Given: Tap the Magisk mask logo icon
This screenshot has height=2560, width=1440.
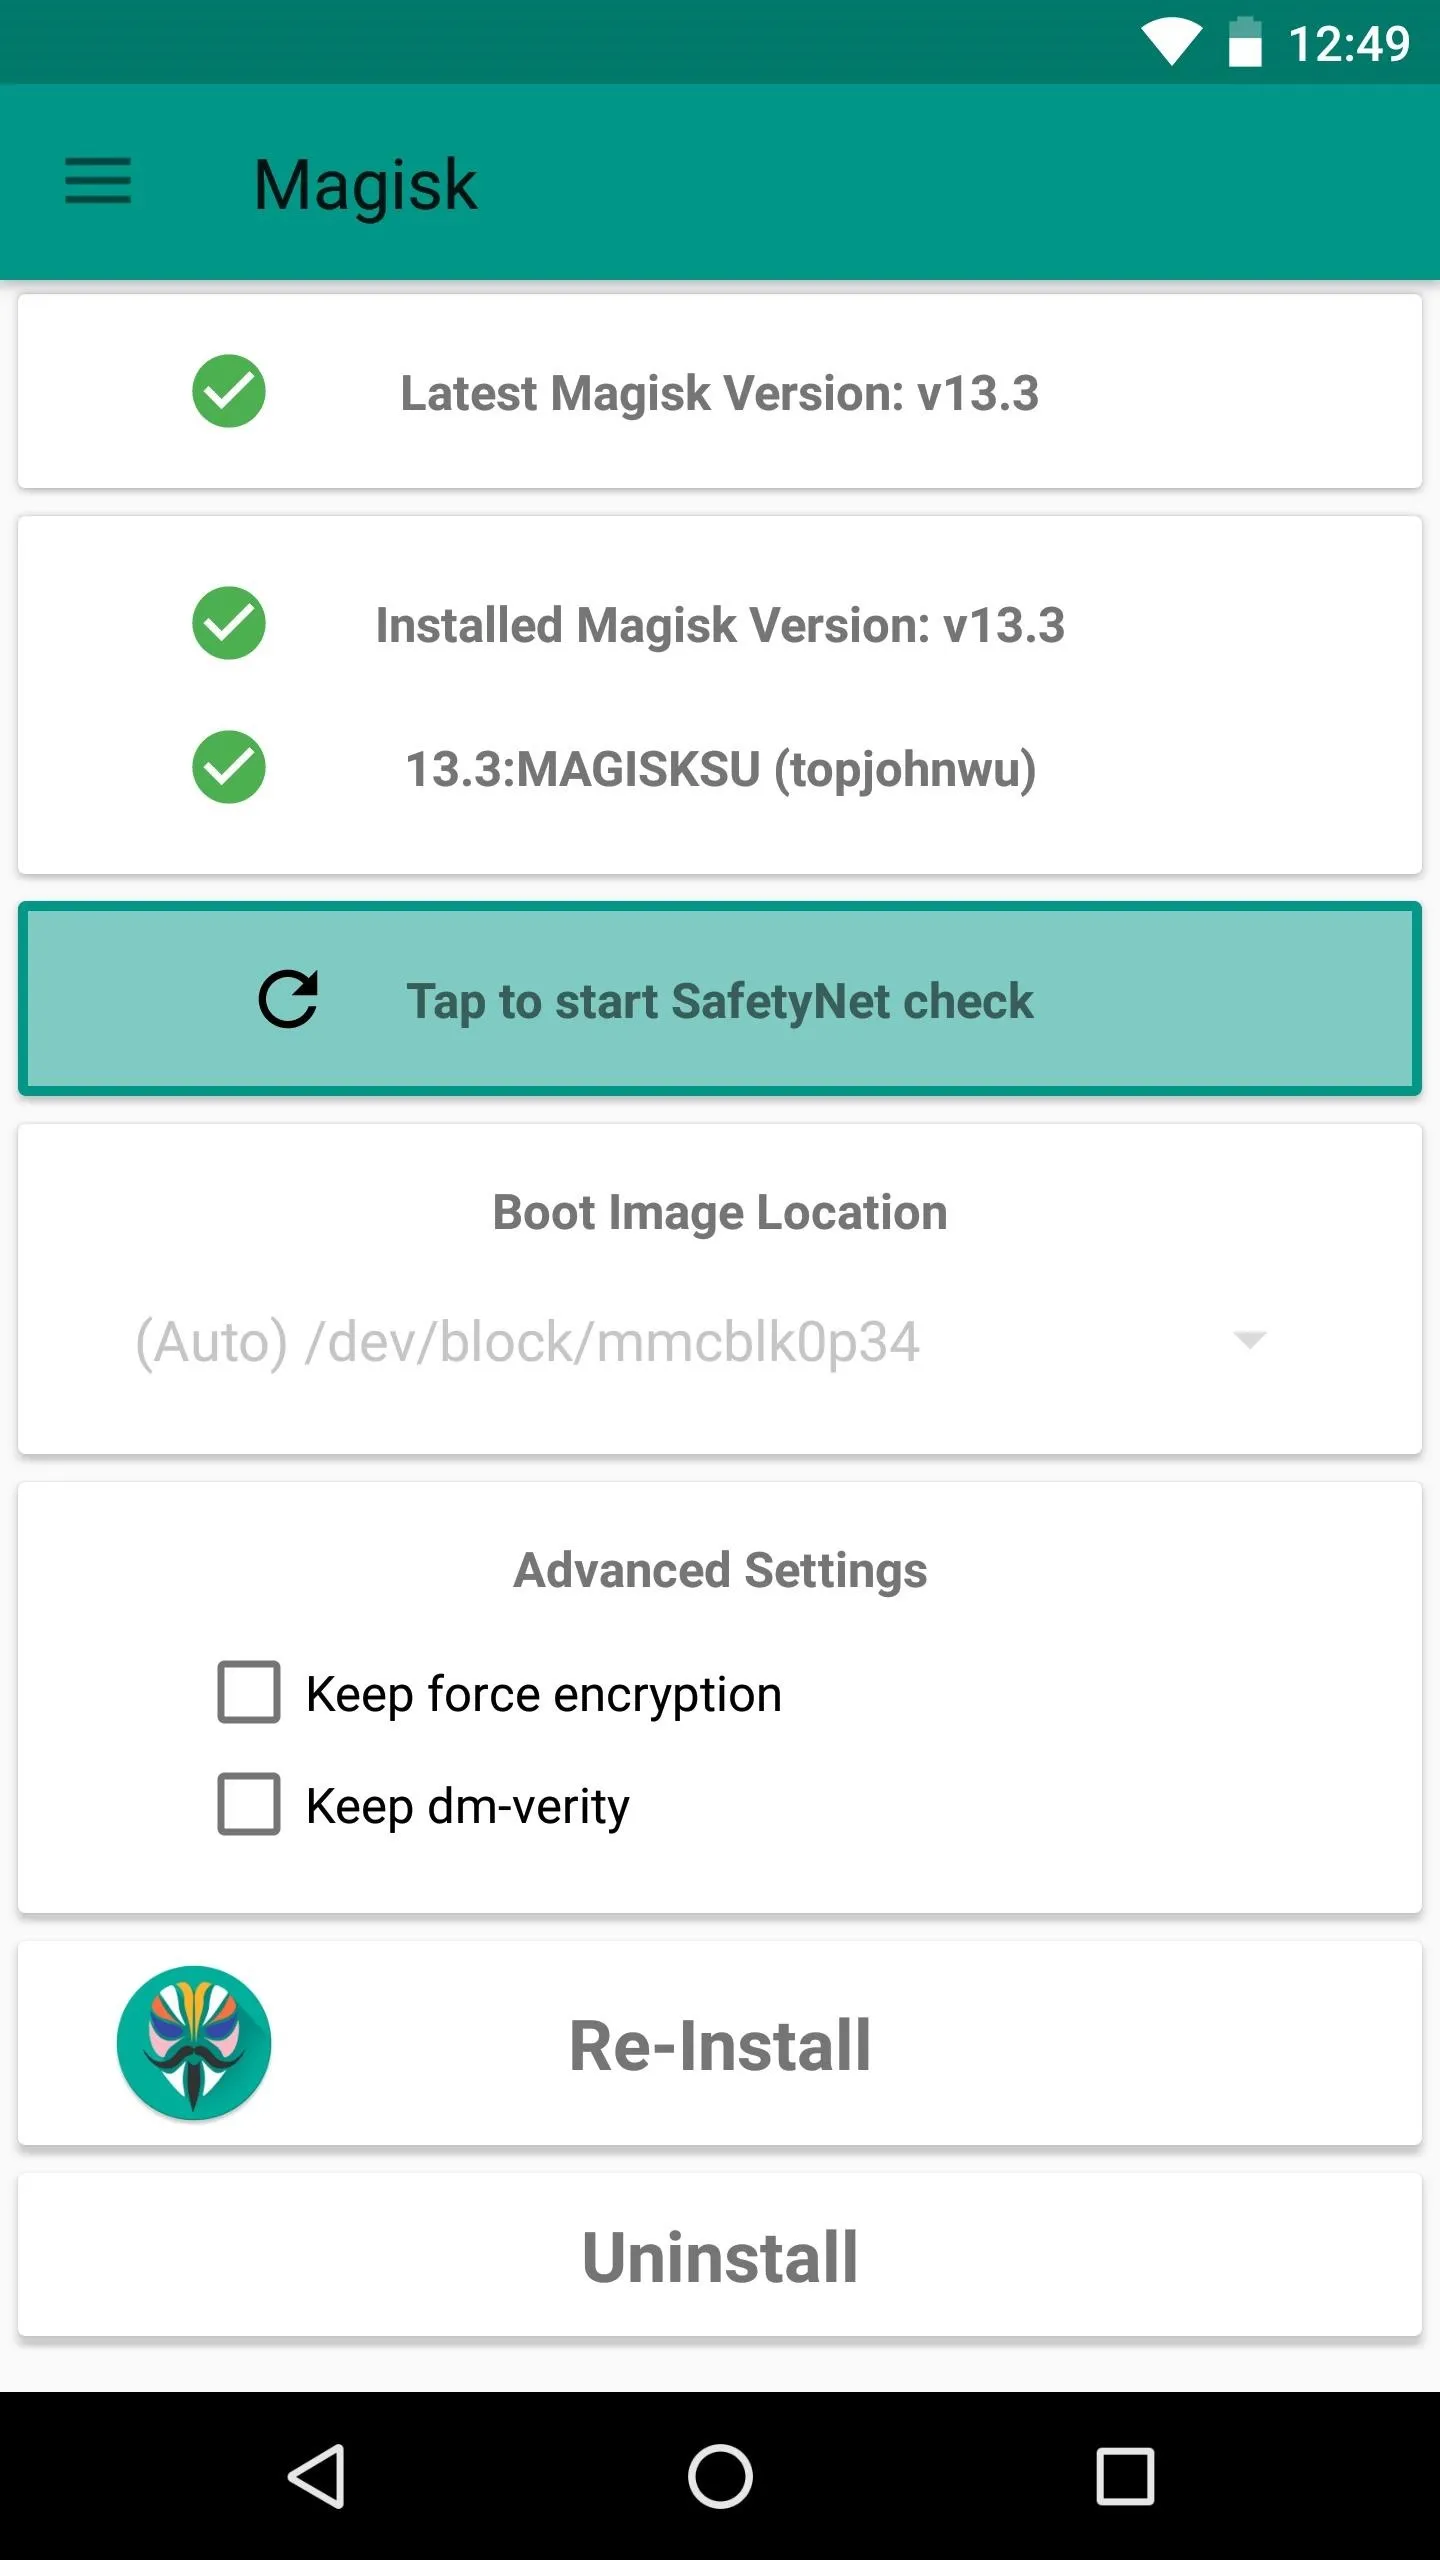Looking at the screenshot, I should (194, 2043).
